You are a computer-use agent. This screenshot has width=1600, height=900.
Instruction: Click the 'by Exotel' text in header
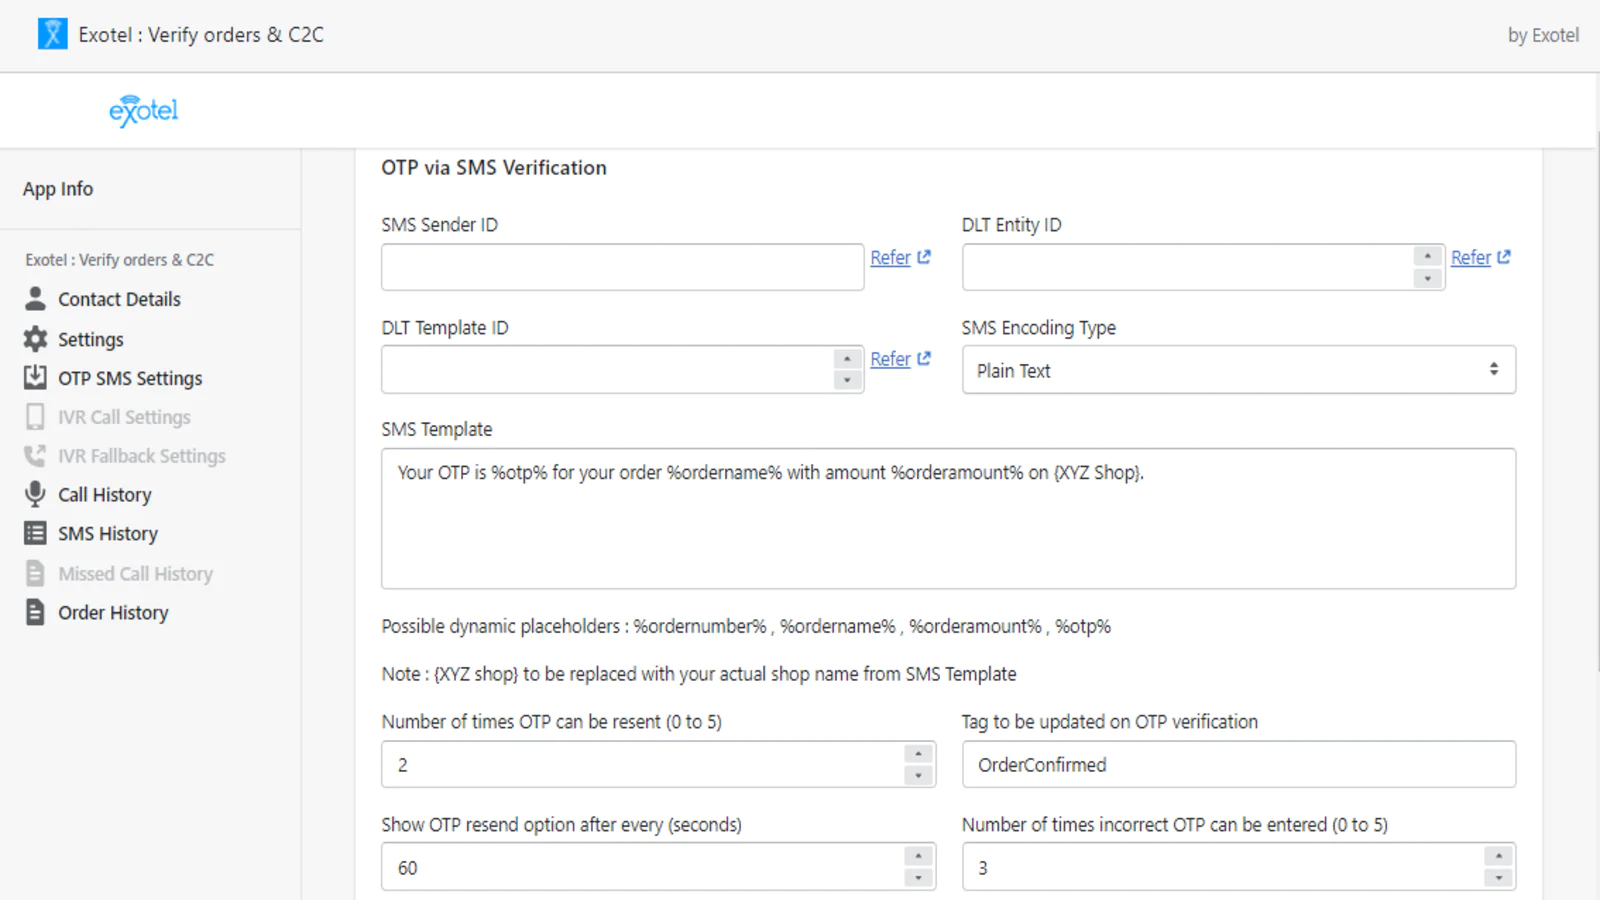click(1543, 35)
